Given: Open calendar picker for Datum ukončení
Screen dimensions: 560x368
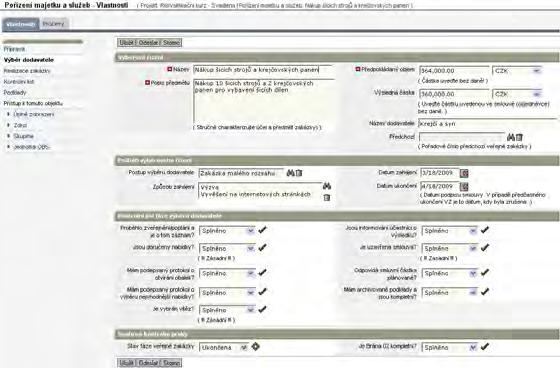Looking at the screenshot, I should [464, 187].
